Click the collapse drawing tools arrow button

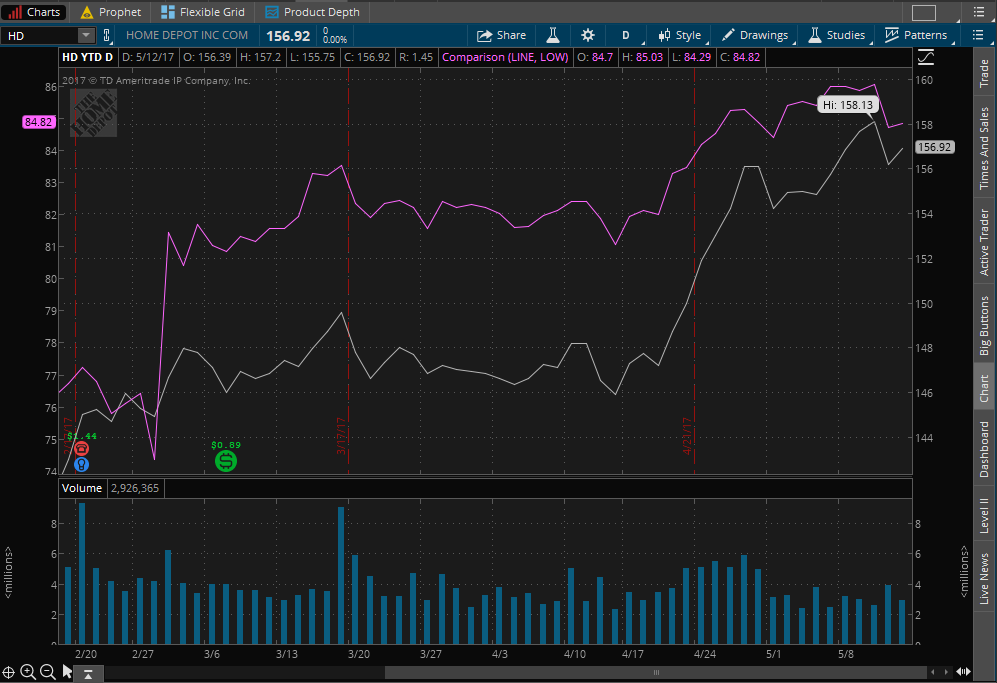tap(88, 673)
